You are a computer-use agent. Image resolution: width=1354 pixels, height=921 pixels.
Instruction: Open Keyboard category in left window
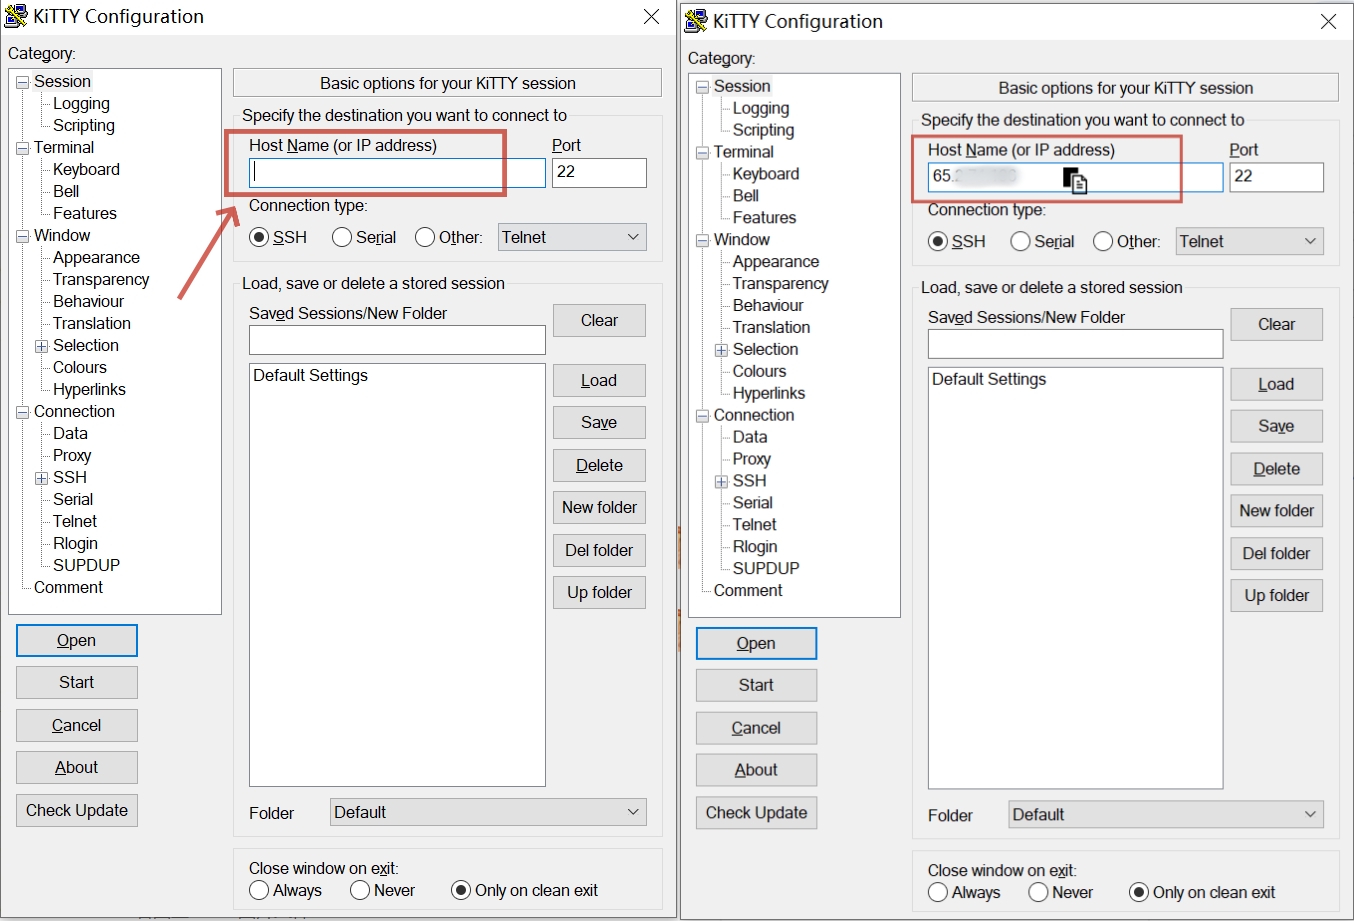[86, 169]
